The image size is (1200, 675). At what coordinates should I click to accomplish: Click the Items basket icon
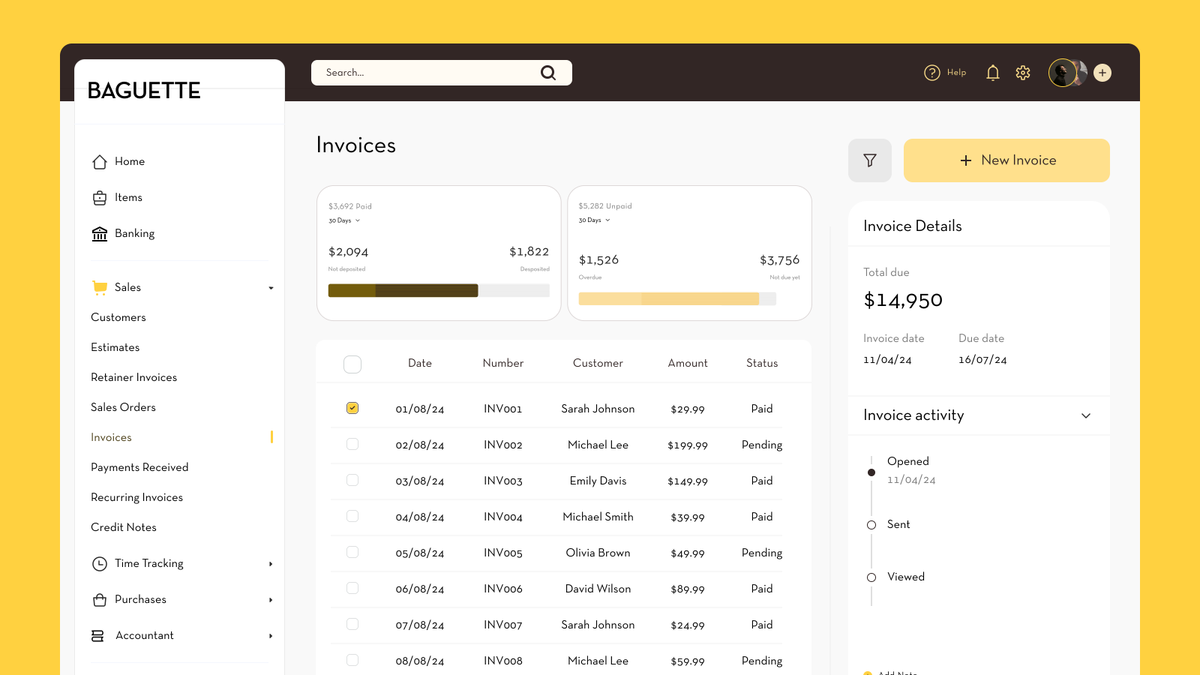(x=99, y=198)
